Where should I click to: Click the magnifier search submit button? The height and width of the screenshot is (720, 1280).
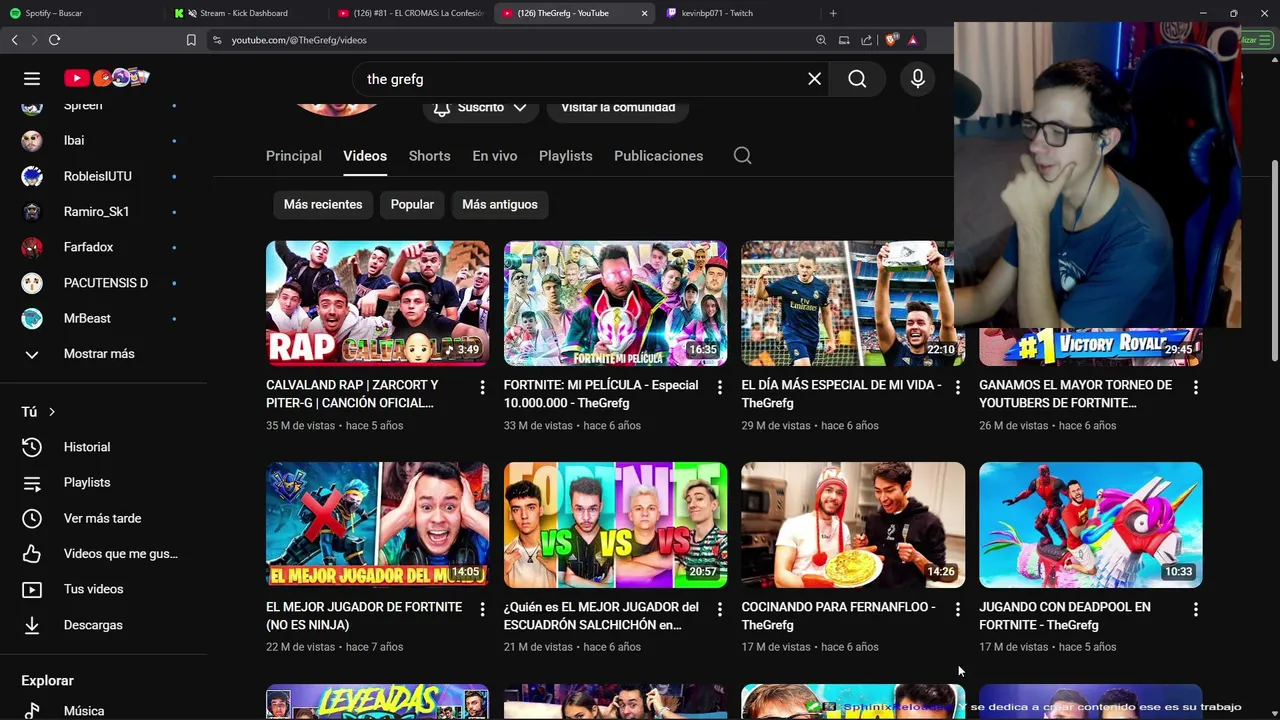(x=857, y=79)
